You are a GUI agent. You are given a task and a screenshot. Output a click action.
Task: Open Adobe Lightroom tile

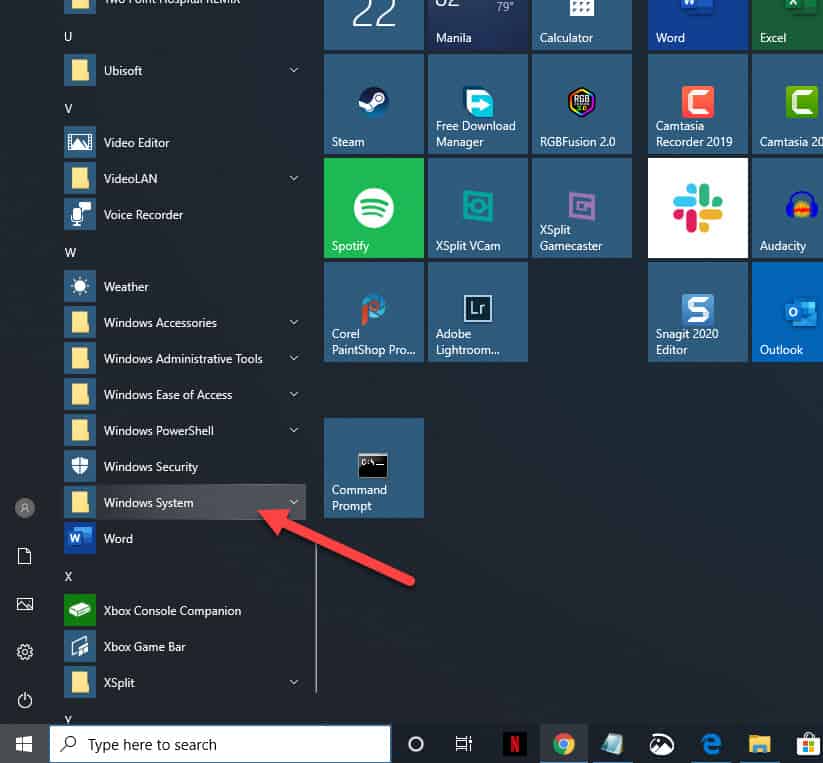(x=478, y=312)
